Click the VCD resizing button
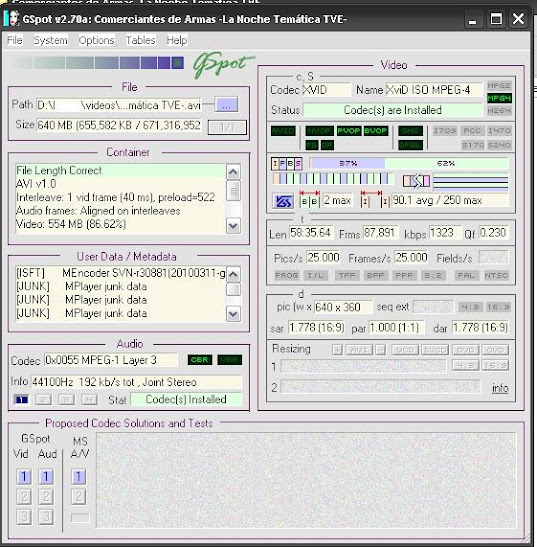Image resolution: width=537 pixels, height=547 pixels. tap(405, 350)
